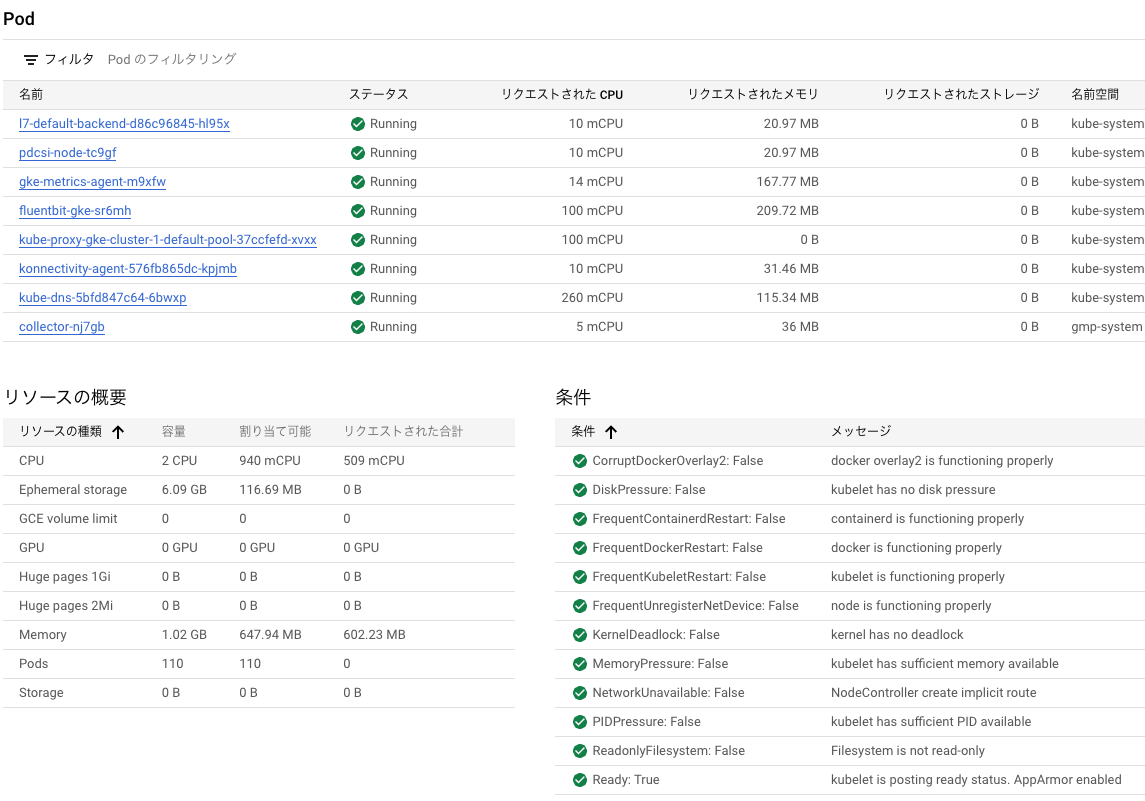
Task: Sort by 名前空間 column header
Action: 1095,95
